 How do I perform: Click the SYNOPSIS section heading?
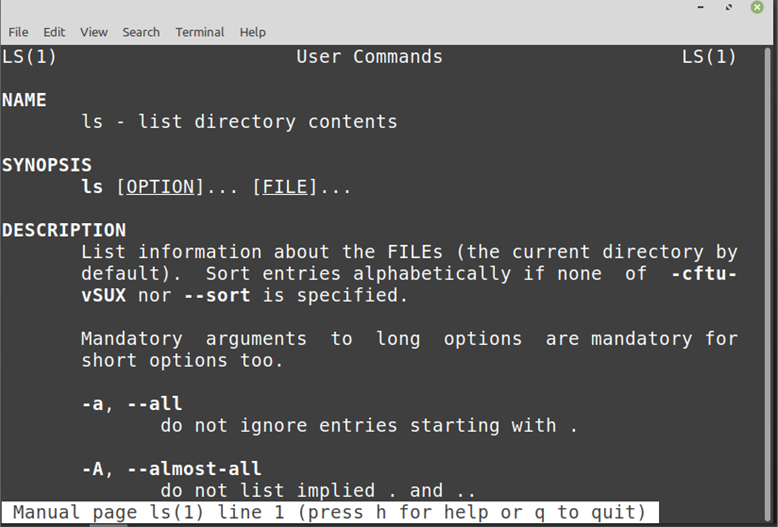(47, 165)
